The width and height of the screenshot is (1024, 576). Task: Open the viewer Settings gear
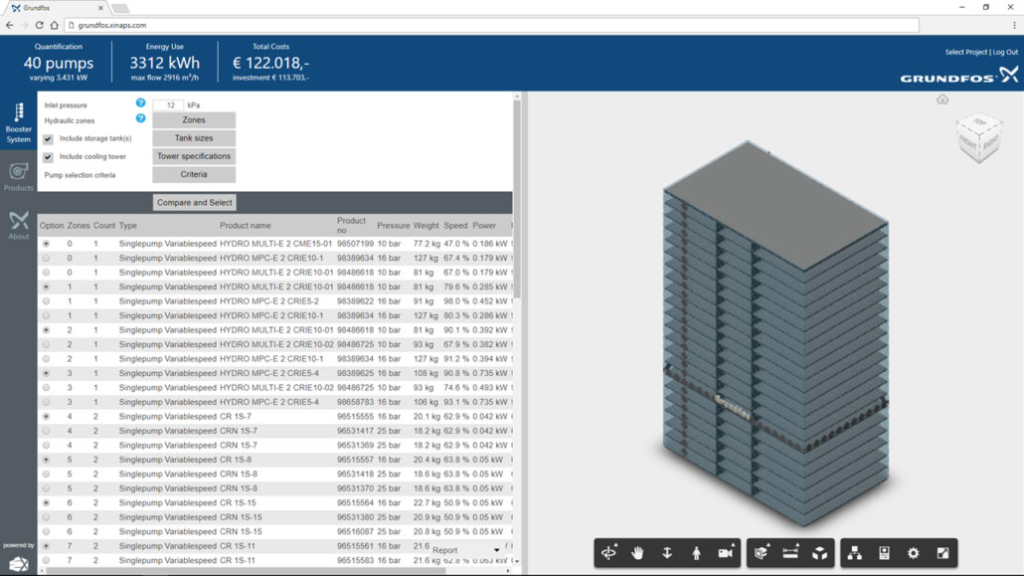pos(913,552)
